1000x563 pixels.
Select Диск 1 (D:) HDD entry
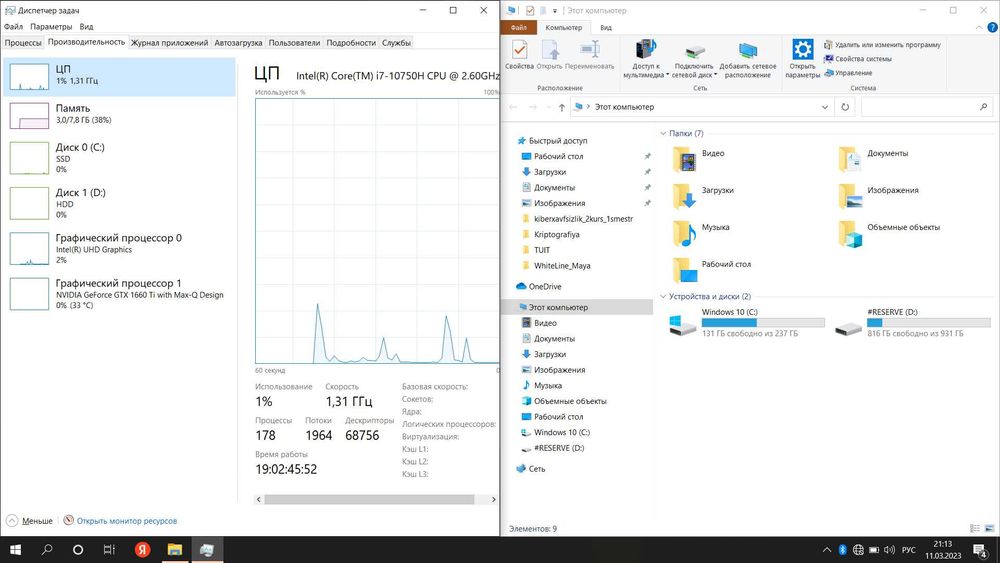pos(119,203)
